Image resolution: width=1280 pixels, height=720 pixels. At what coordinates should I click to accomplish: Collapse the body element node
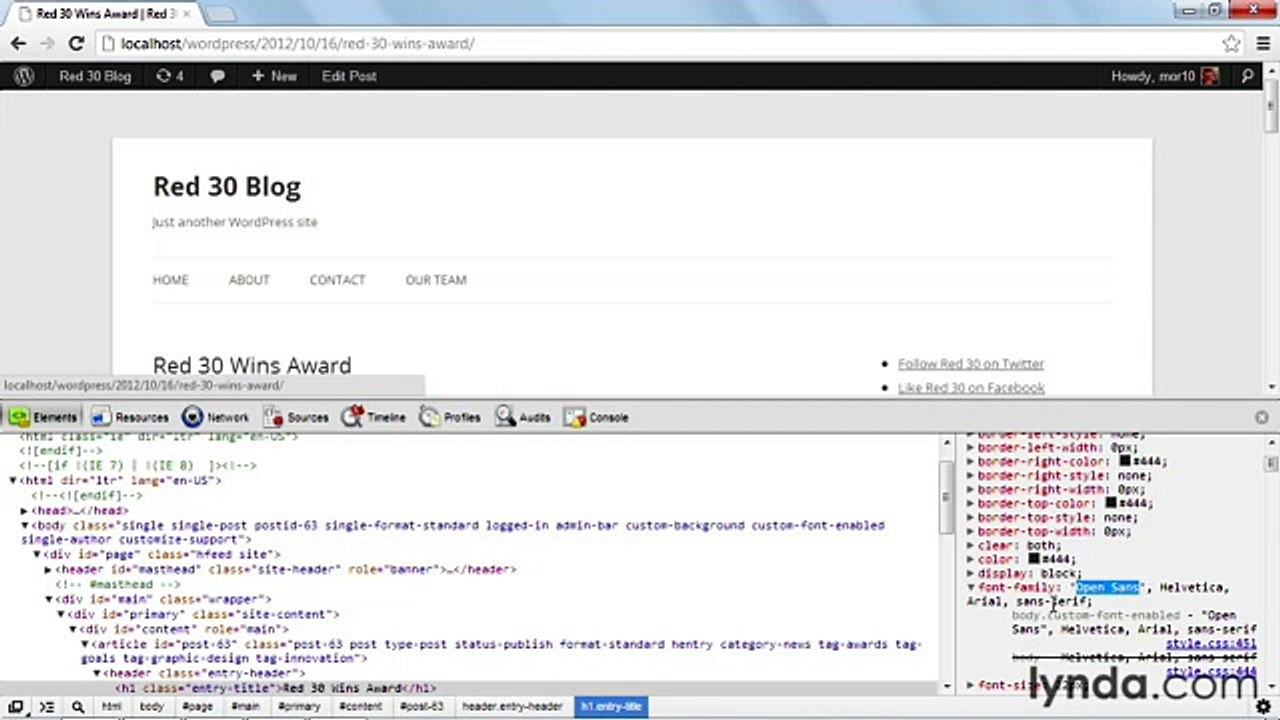coord(25,525)
